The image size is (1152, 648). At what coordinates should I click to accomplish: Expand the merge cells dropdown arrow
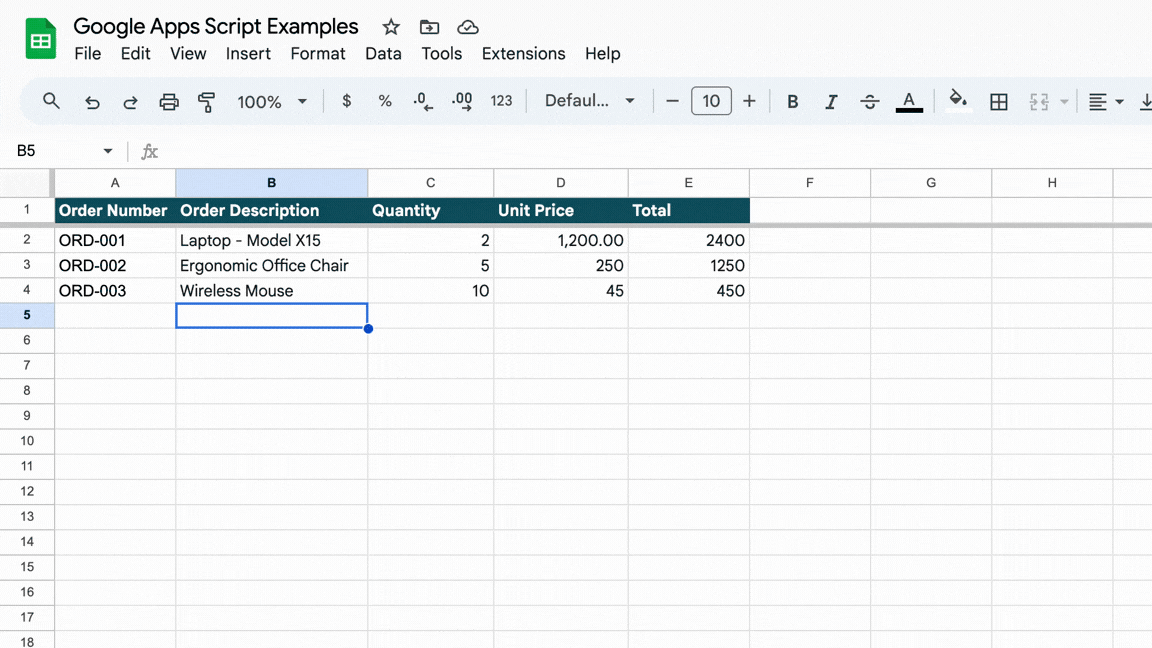point(1064,101)
